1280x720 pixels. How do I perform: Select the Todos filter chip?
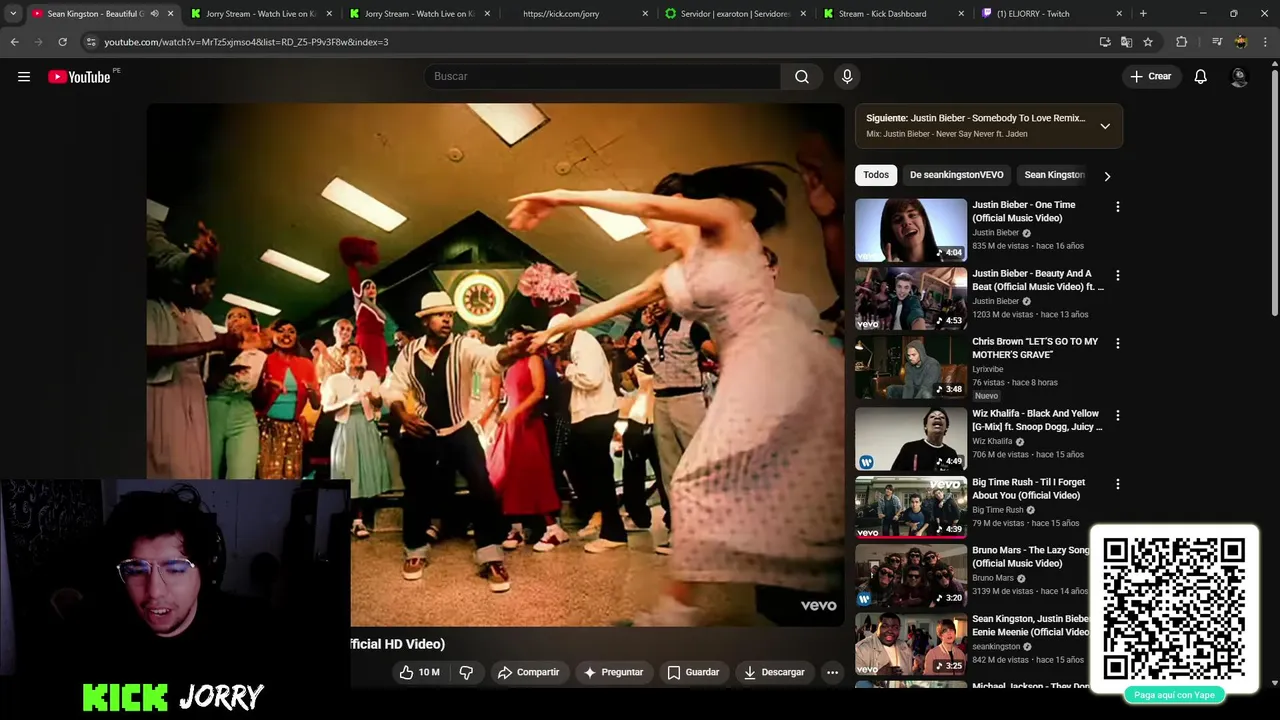[x=876, y=175]
